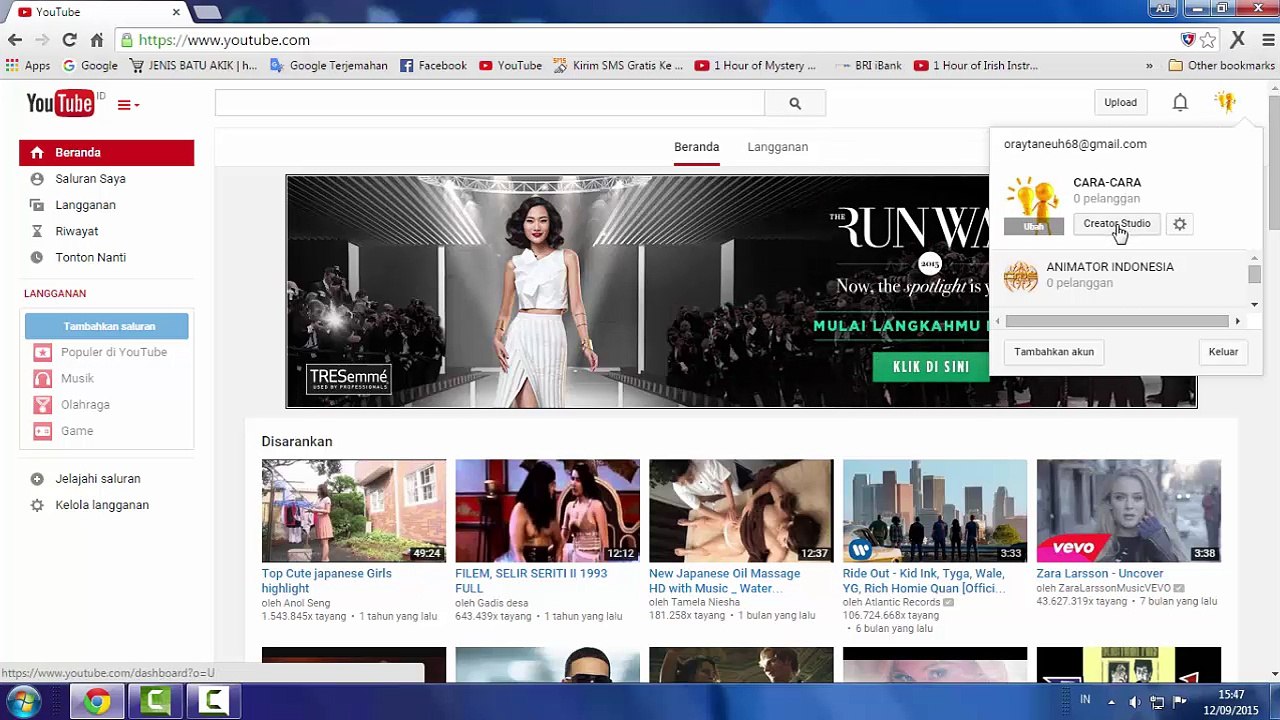The image size is (1280, 720).
Task: Click the Windows Start button
Action: (x=22, y=701)
